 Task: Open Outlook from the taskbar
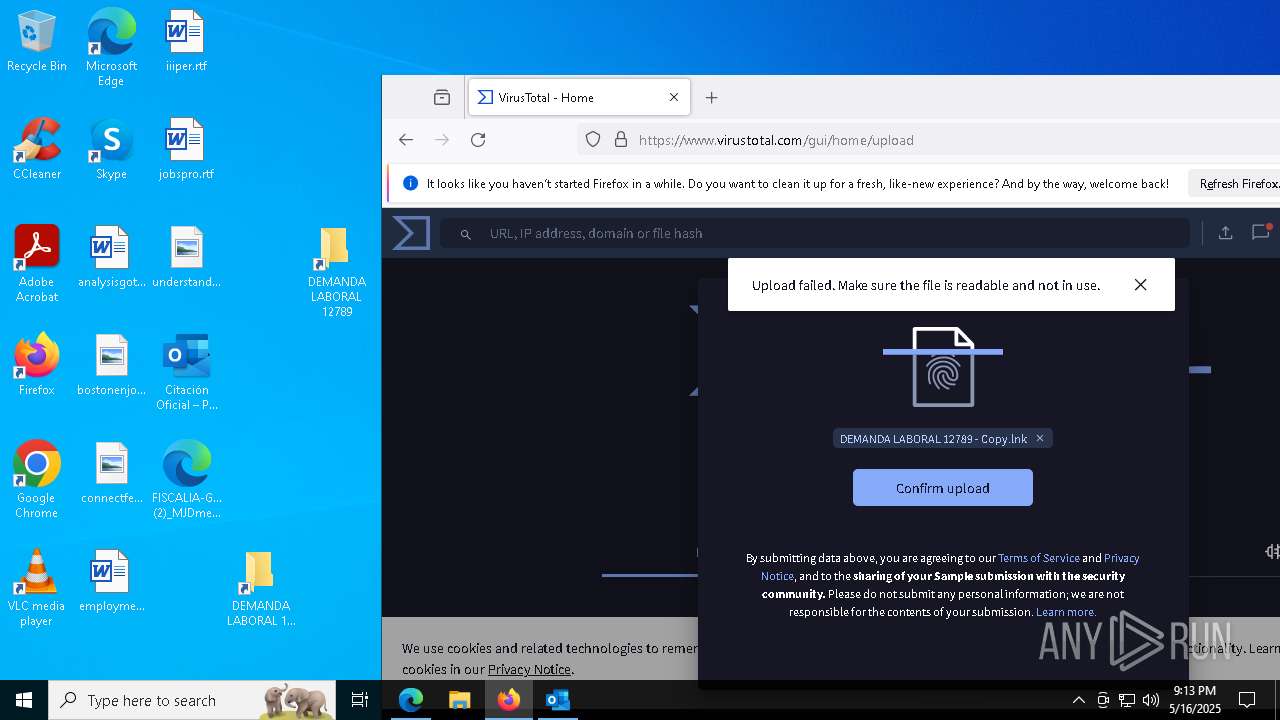(557, 700)
